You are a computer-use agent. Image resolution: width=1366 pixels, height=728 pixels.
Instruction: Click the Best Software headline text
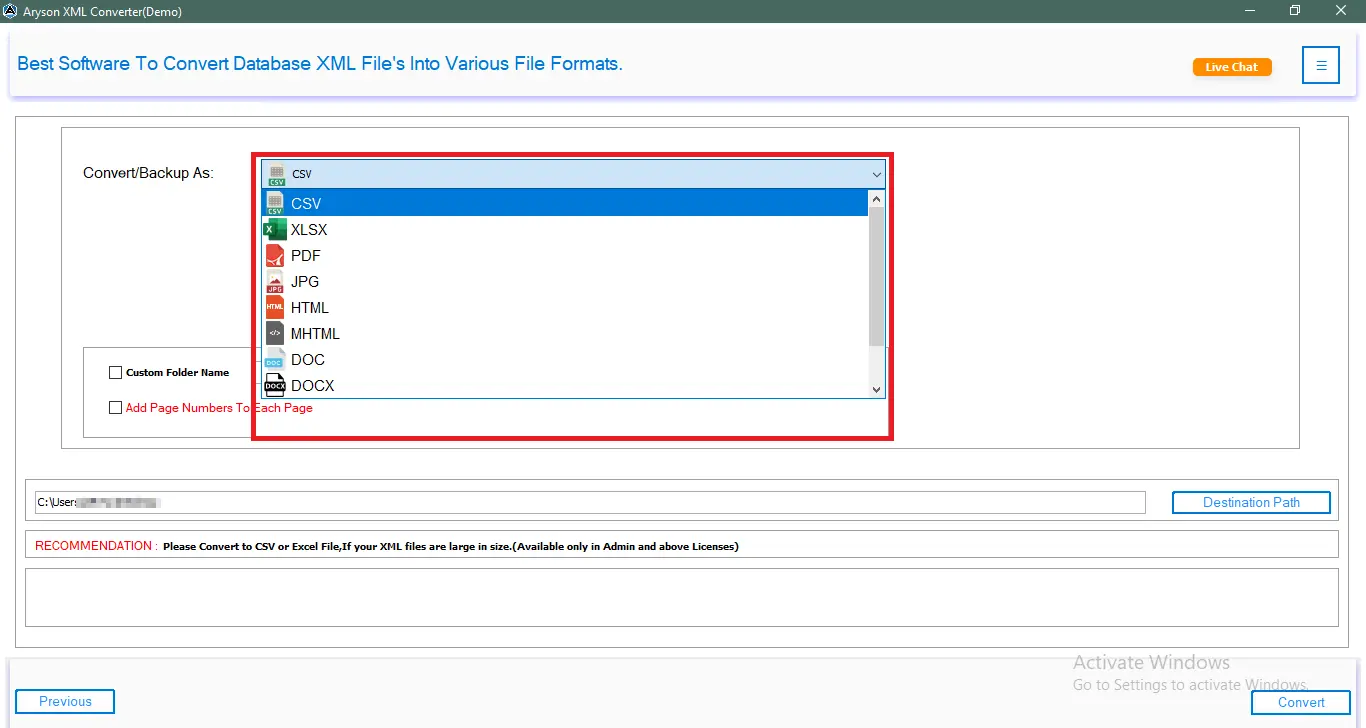click(x=320, y=64)
